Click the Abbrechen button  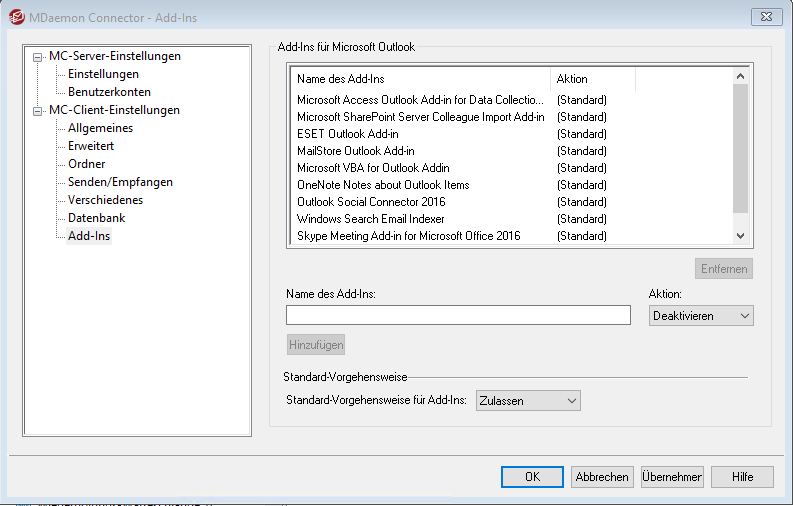(x=602, y=477)
